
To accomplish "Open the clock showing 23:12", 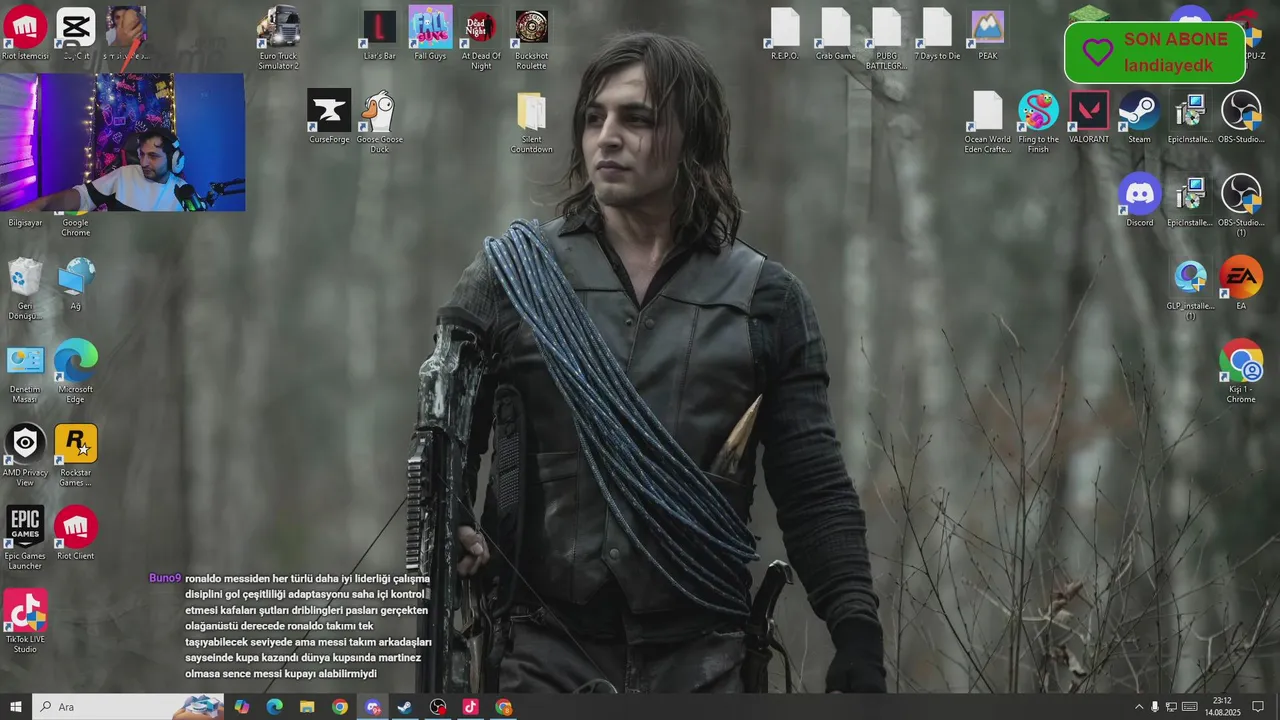I will point(1222,707).
